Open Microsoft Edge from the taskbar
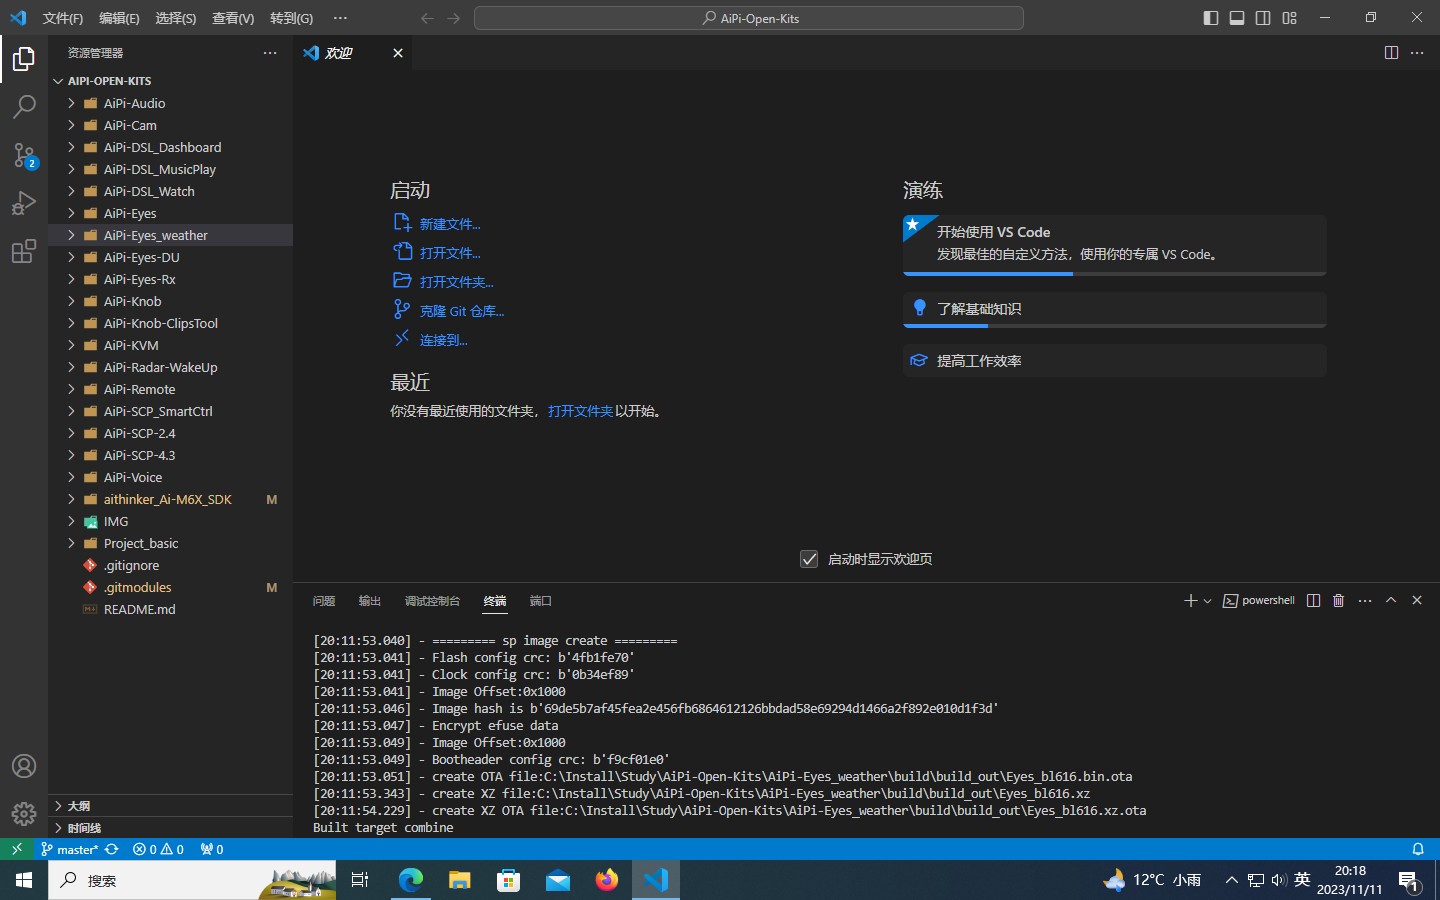This screenshot has width=1440, height=900. (411, 880)
